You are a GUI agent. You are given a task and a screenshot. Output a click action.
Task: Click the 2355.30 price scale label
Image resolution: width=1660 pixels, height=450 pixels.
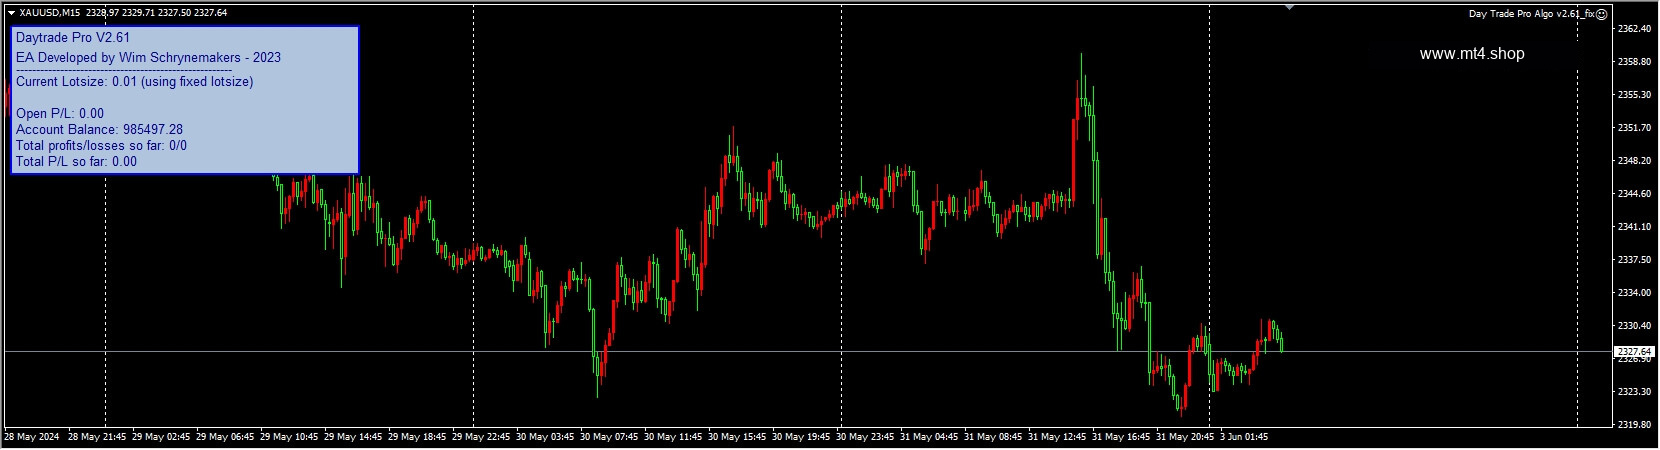pyautogui.click(x=1634, y=95)
